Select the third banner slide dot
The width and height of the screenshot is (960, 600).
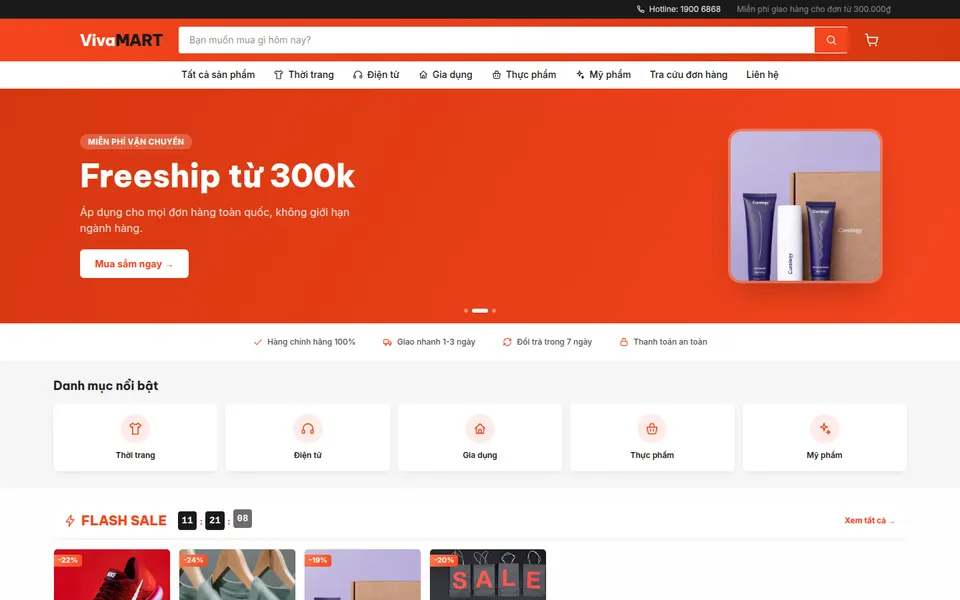(x=494, y=310)
